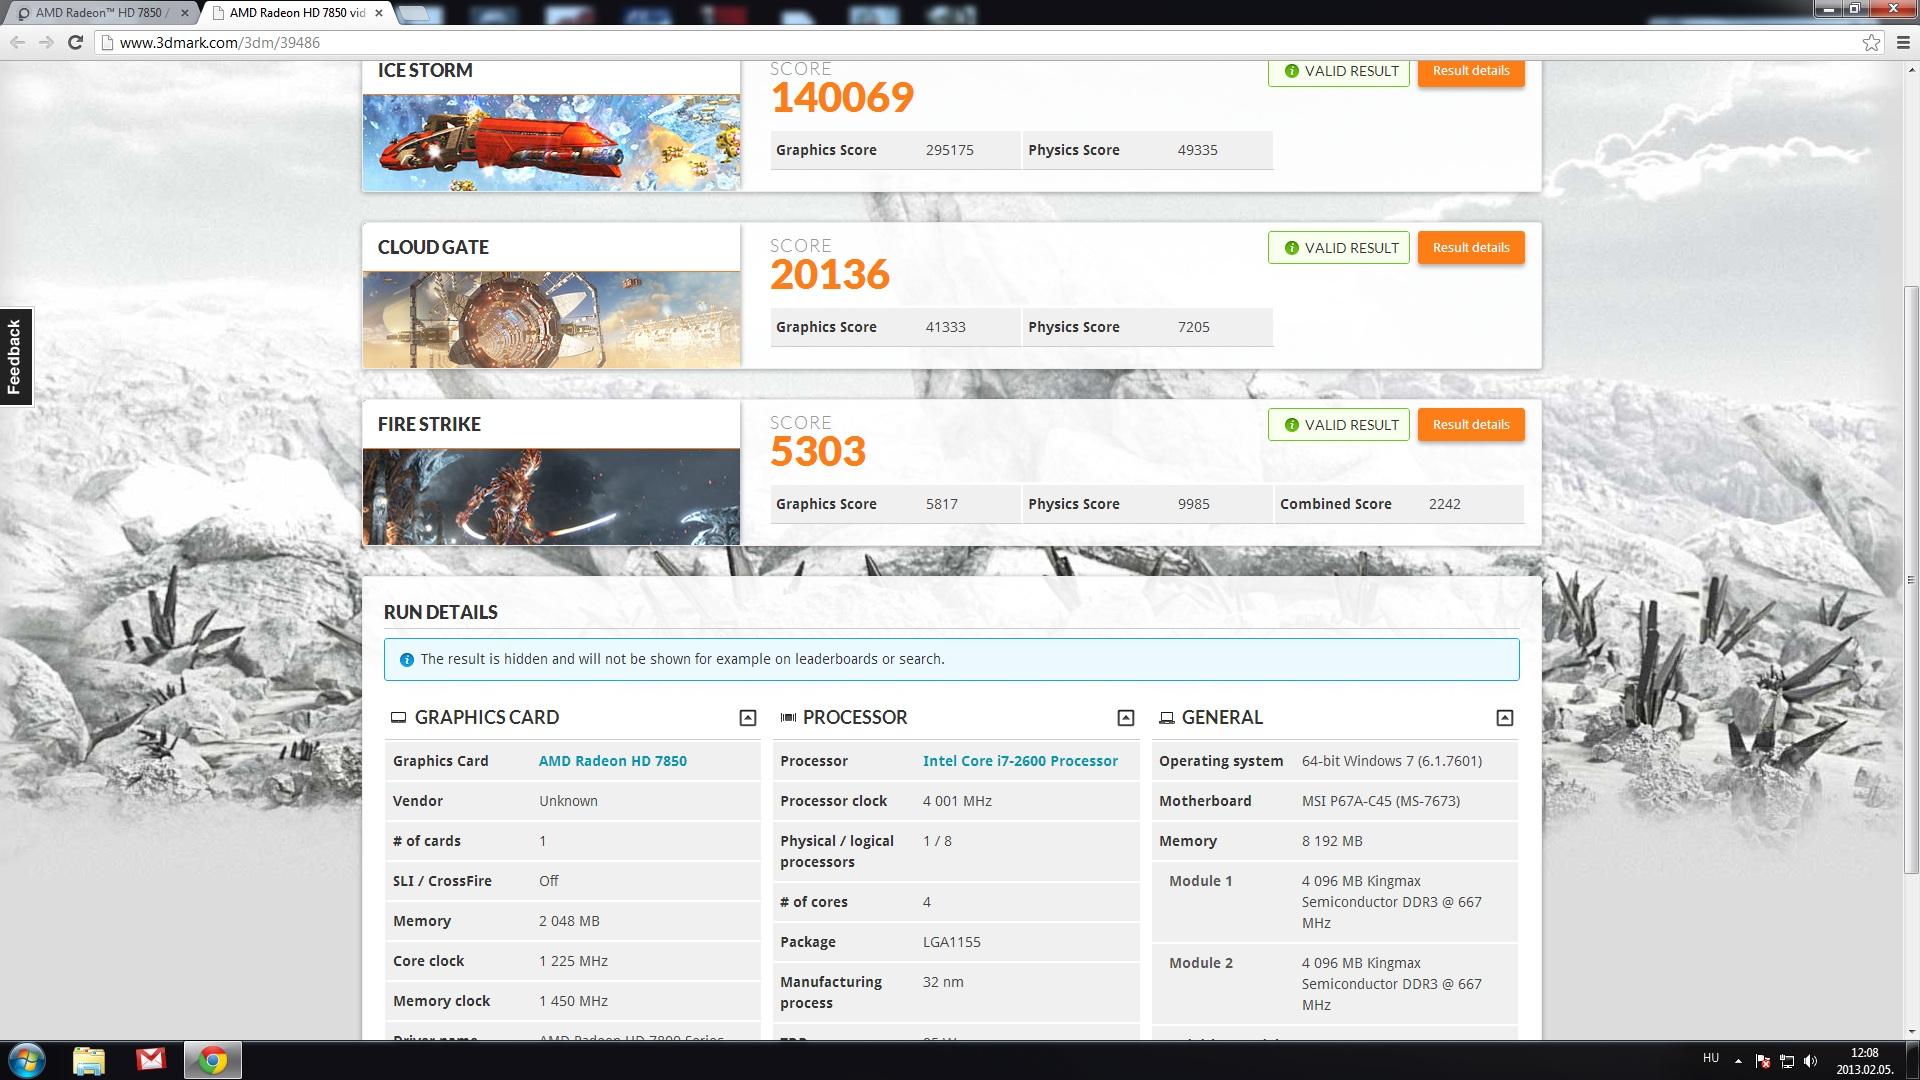
Task: Click the Graphics Card section icon
Action: (x=398, y=717)
